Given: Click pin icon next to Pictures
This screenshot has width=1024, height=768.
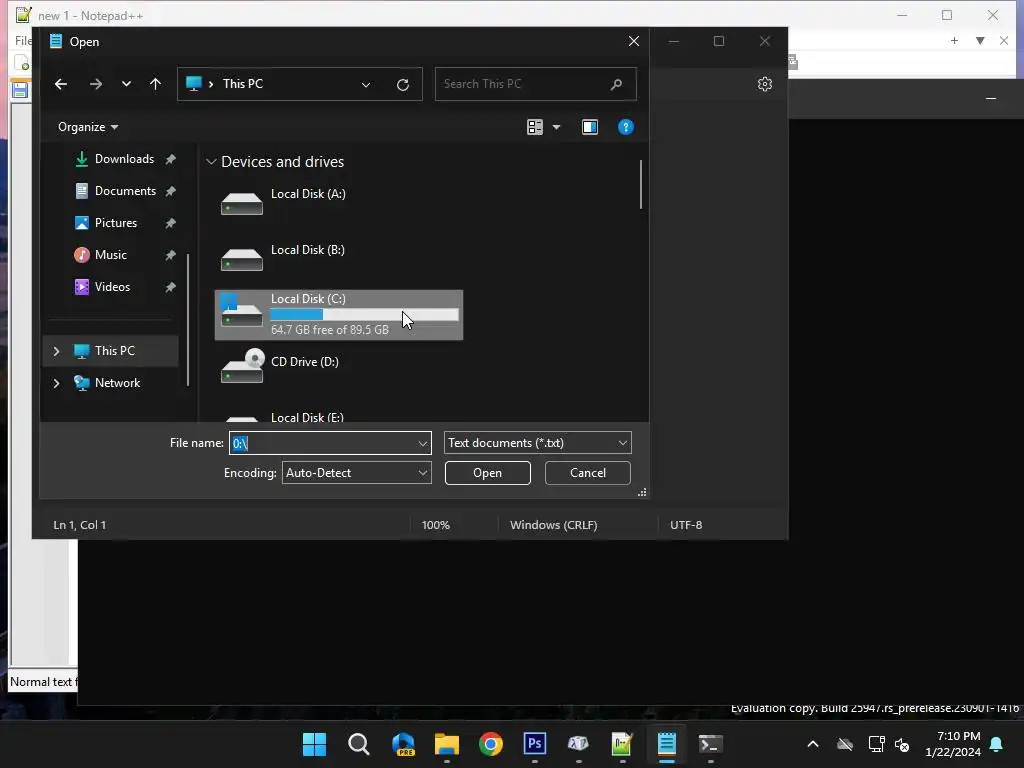Looking at the screenshot, I should (170, 223).
